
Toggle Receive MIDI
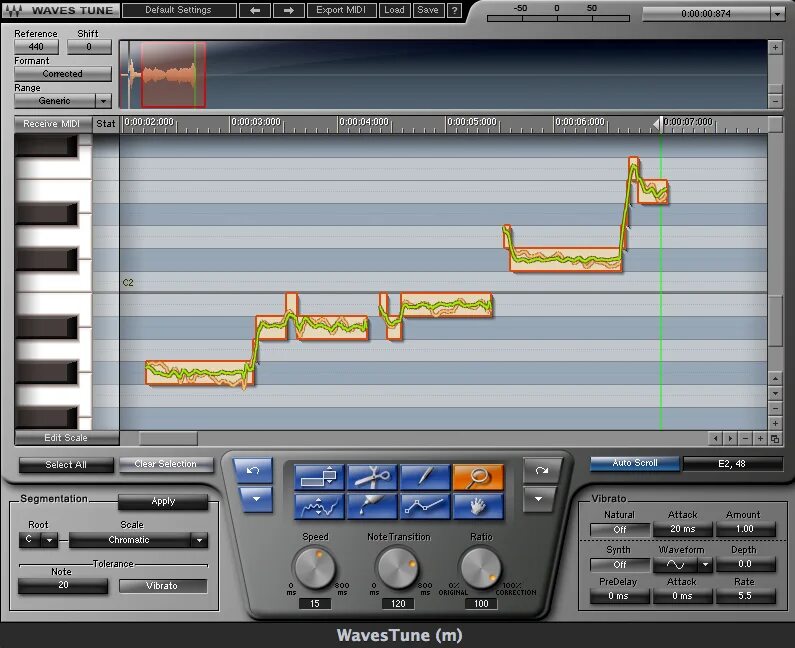(52, 124)
